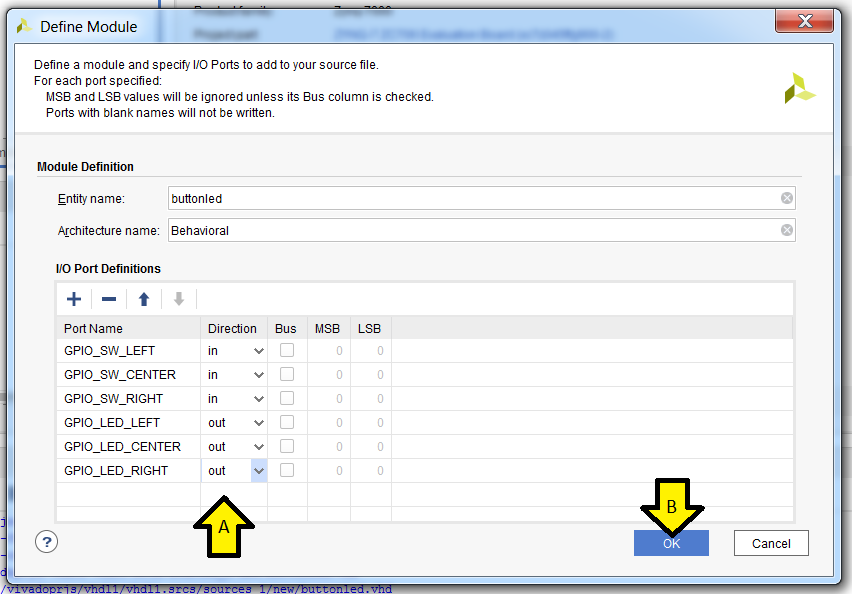
Task: Edit the Architecture name field
Action: point(481,230)
